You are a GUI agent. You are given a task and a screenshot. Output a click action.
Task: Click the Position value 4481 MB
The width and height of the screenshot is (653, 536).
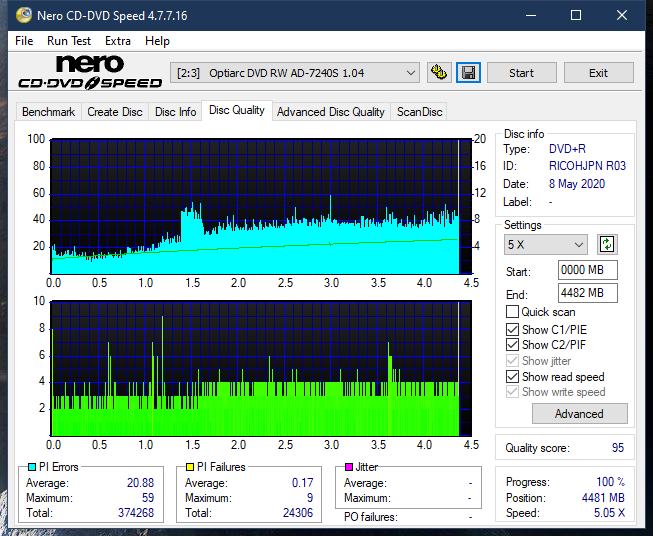click(x=603, y=498)
